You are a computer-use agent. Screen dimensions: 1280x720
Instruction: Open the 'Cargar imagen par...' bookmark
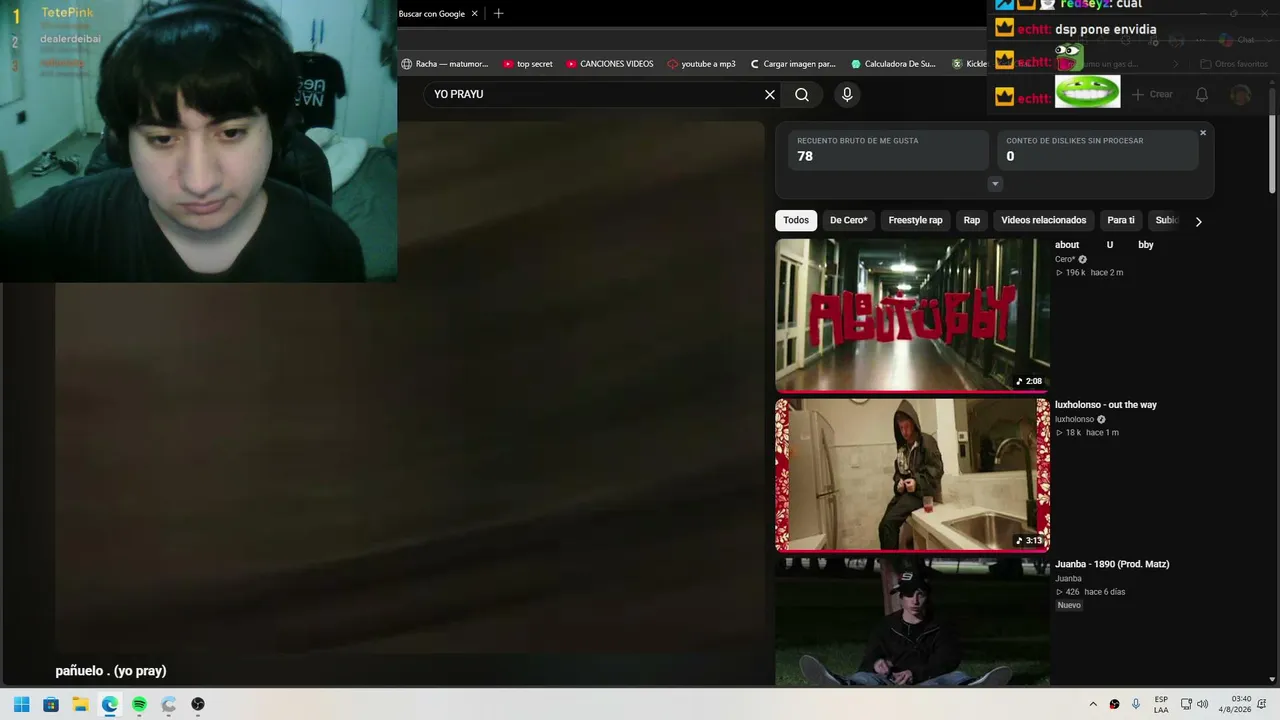point(793,64)
